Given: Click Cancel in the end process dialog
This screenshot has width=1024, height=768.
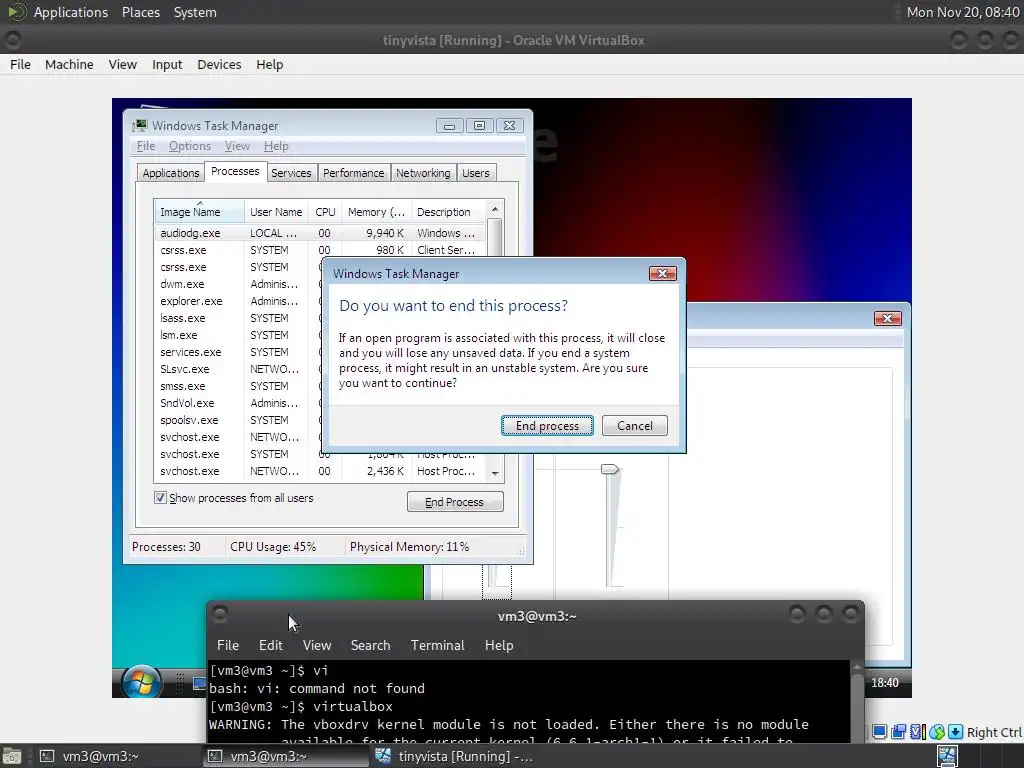Looking at the screenshot, I should (x=635, y=426).
